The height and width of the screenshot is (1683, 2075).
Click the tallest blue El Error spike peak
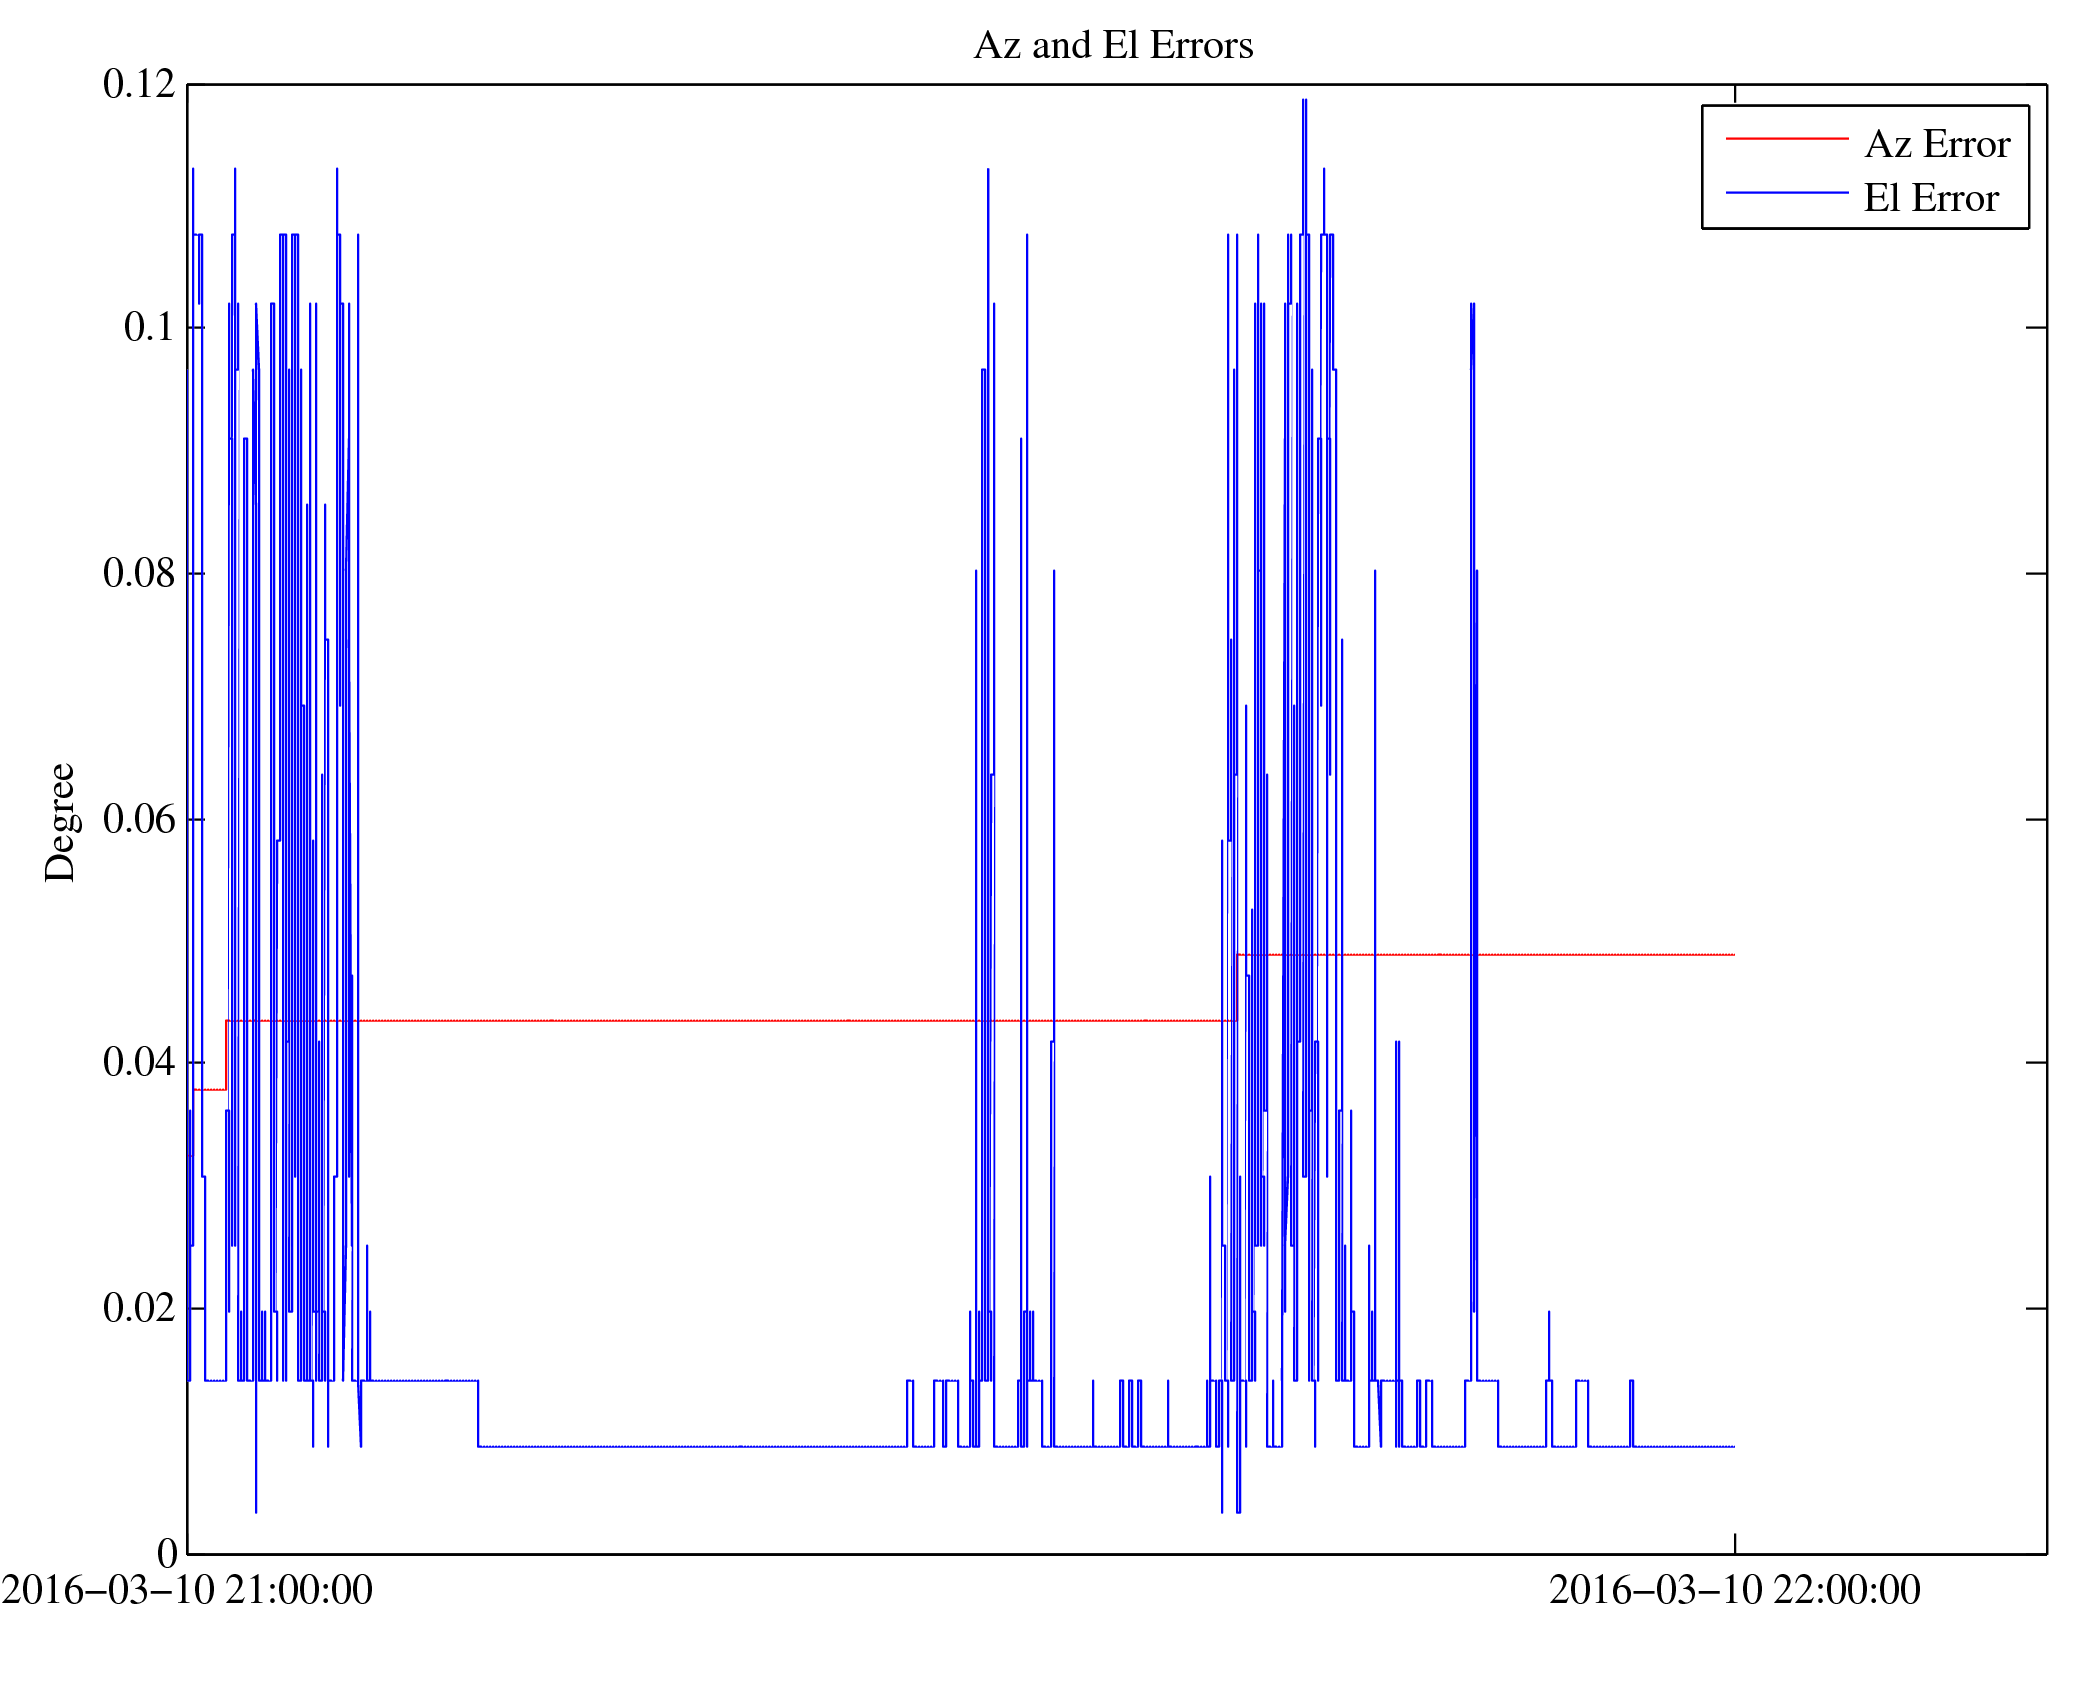click(x=1304, y=101)
